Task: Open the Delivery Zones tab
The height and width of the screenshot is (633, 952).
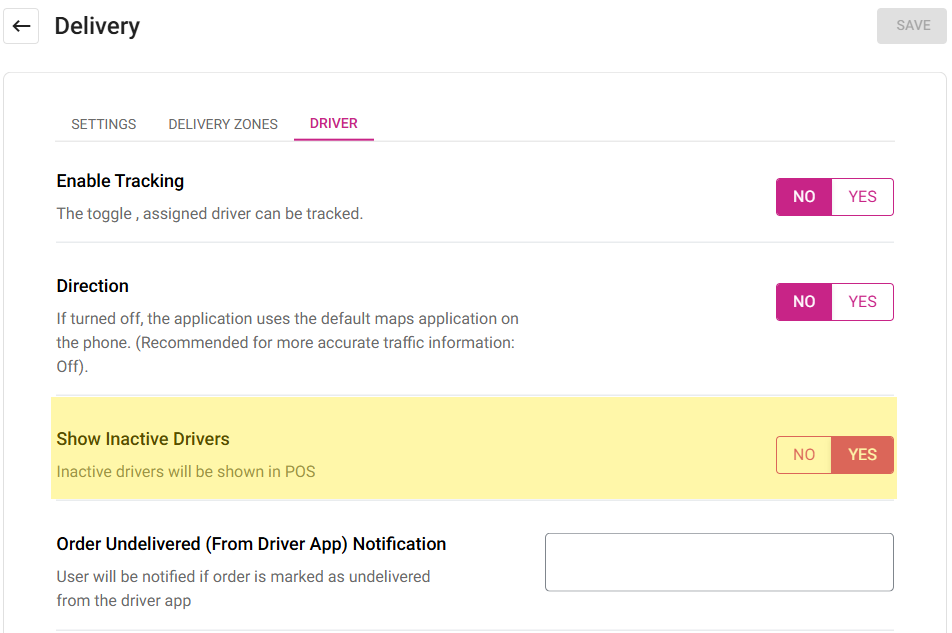Action: coord(223,124)
